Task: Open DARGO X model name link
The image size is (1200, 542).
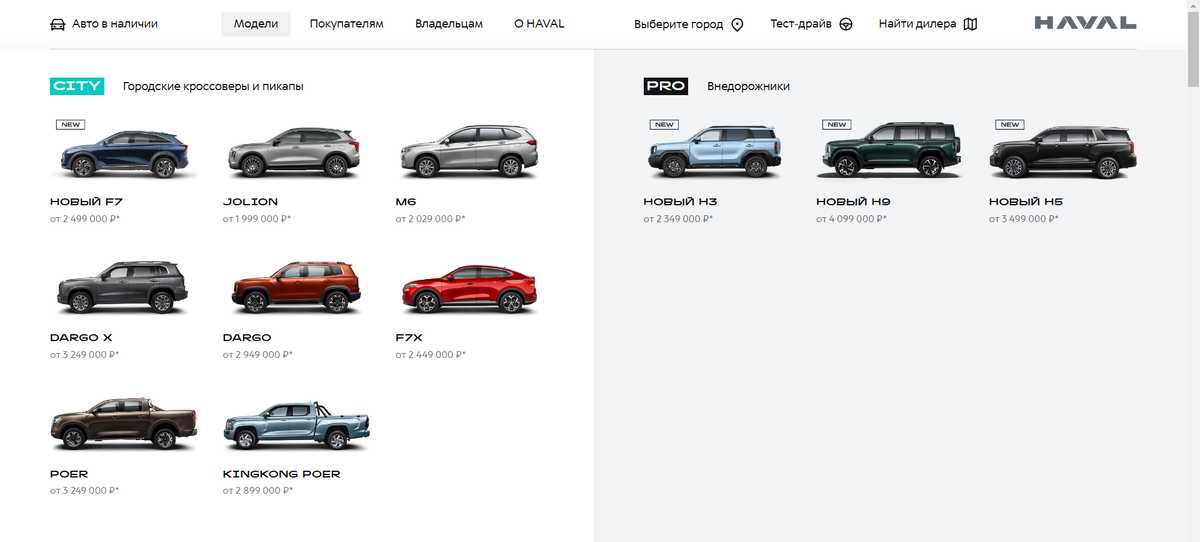Action: click(x=81, y=338)
